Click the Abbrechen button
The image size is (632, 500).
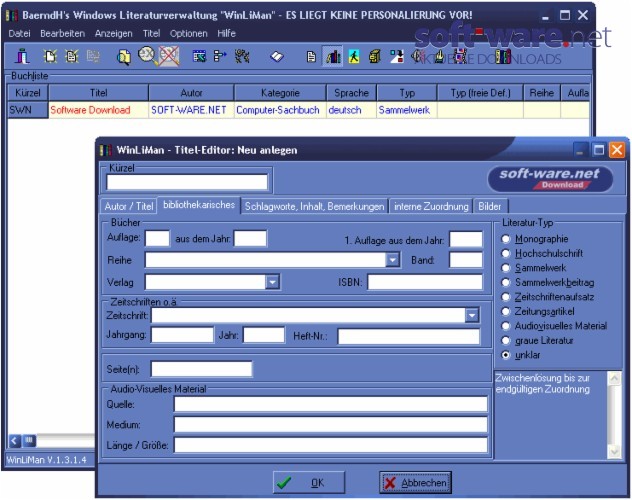tap(415, 482)
